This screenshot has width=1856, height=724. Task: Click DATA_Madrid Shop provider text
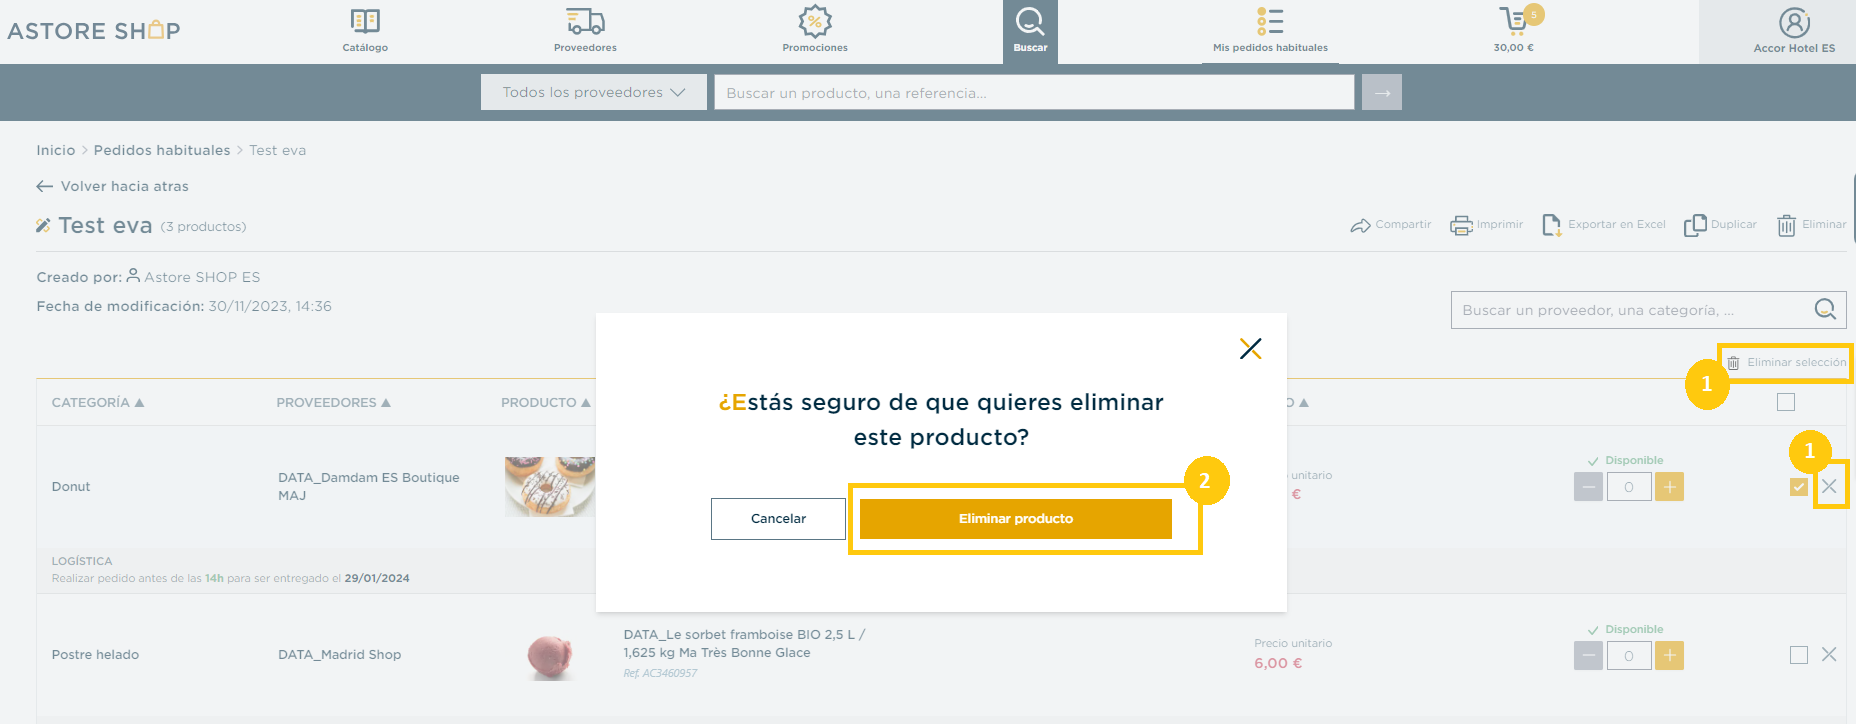point(340,655)
